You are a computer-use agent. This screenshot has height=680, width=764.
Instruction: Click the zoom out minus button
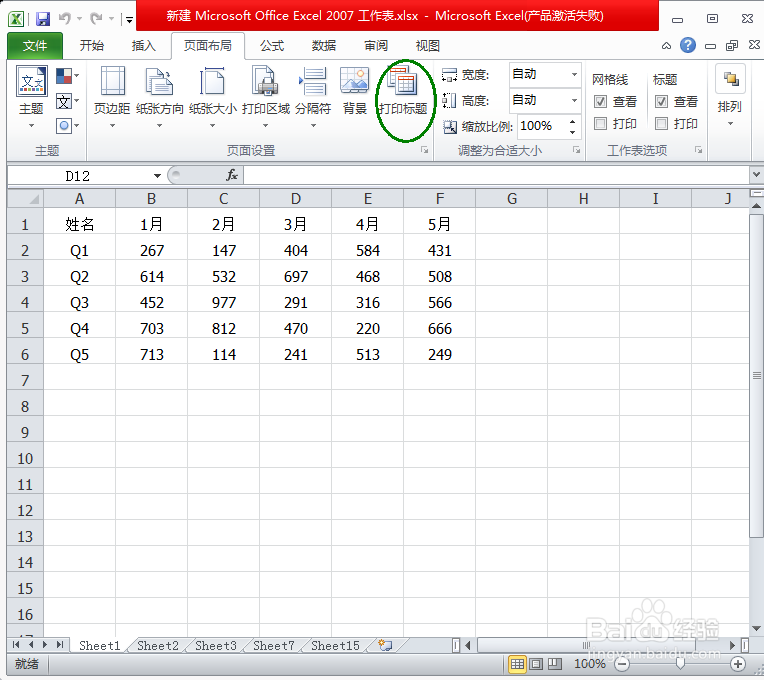[622, 664]
